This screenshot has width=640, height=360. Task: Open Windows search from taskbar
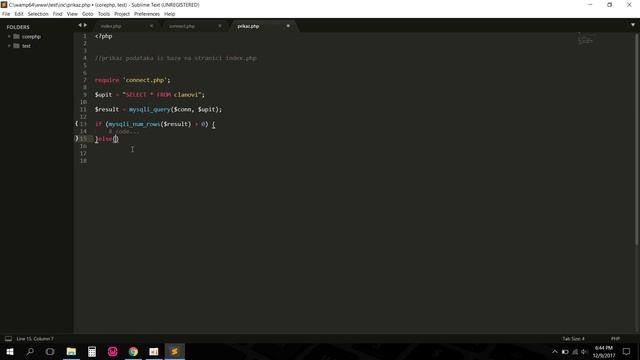point(30,351)
